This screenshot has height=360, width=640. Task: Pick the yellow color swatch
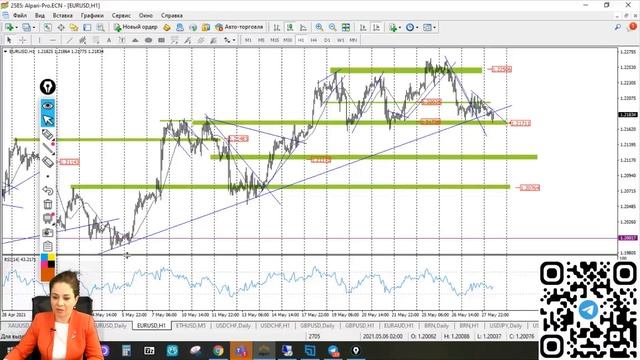tap(51, 257)
